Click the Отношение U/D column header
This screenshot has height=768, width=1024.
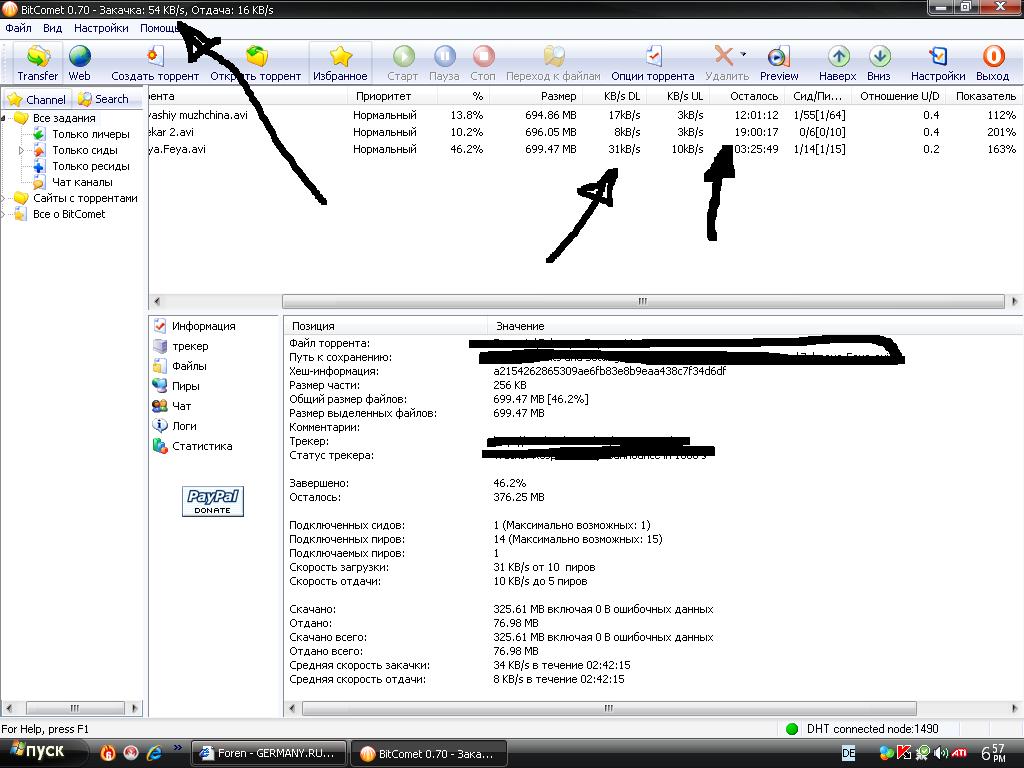pyautogui.click(x=899, y=96)
